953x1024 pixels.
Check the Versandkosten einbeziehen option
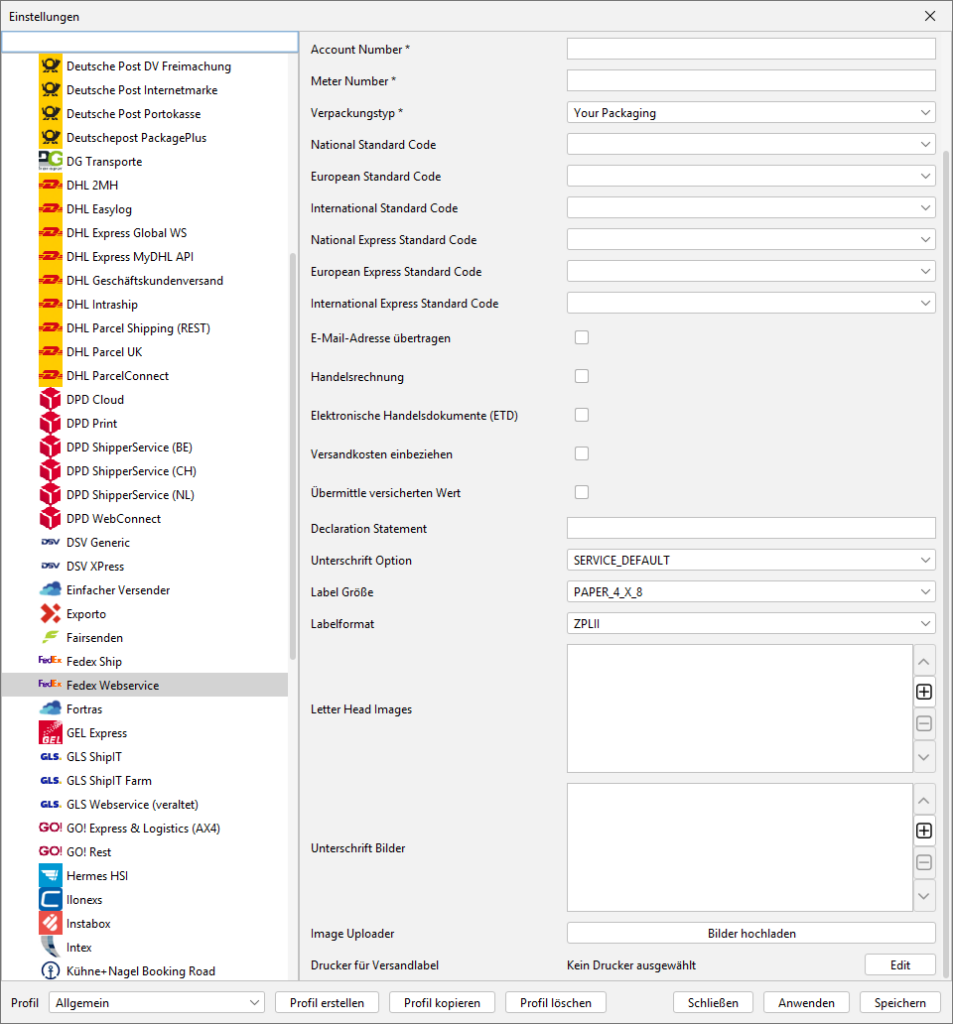point(581,454)
